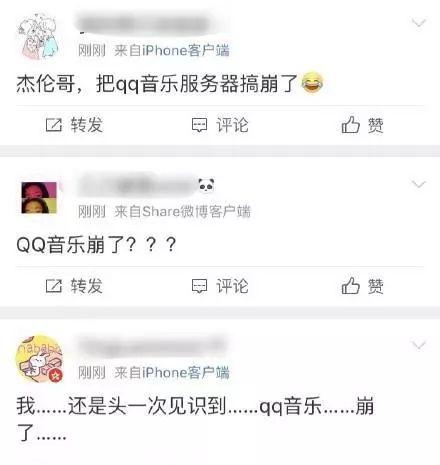
Task: Like the QQ音乐崩了 post with the thumbs-up
Action: click(x=351, y=286)
